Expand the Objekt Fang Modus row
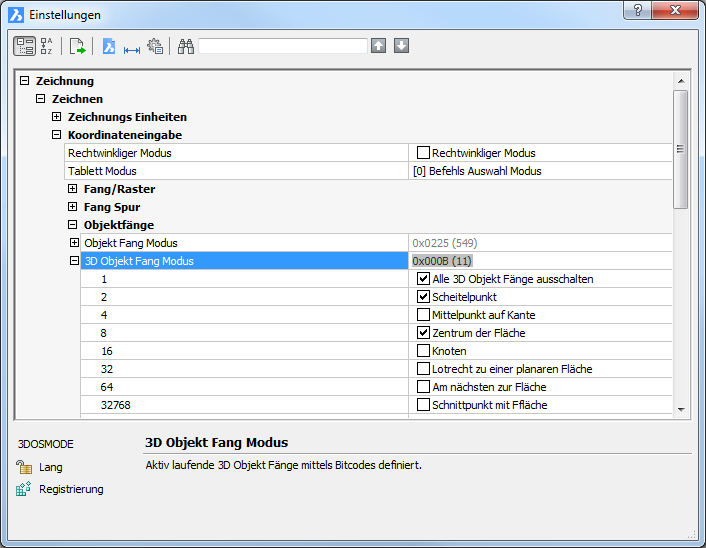The image size is (706, 548). pos(74,243)
